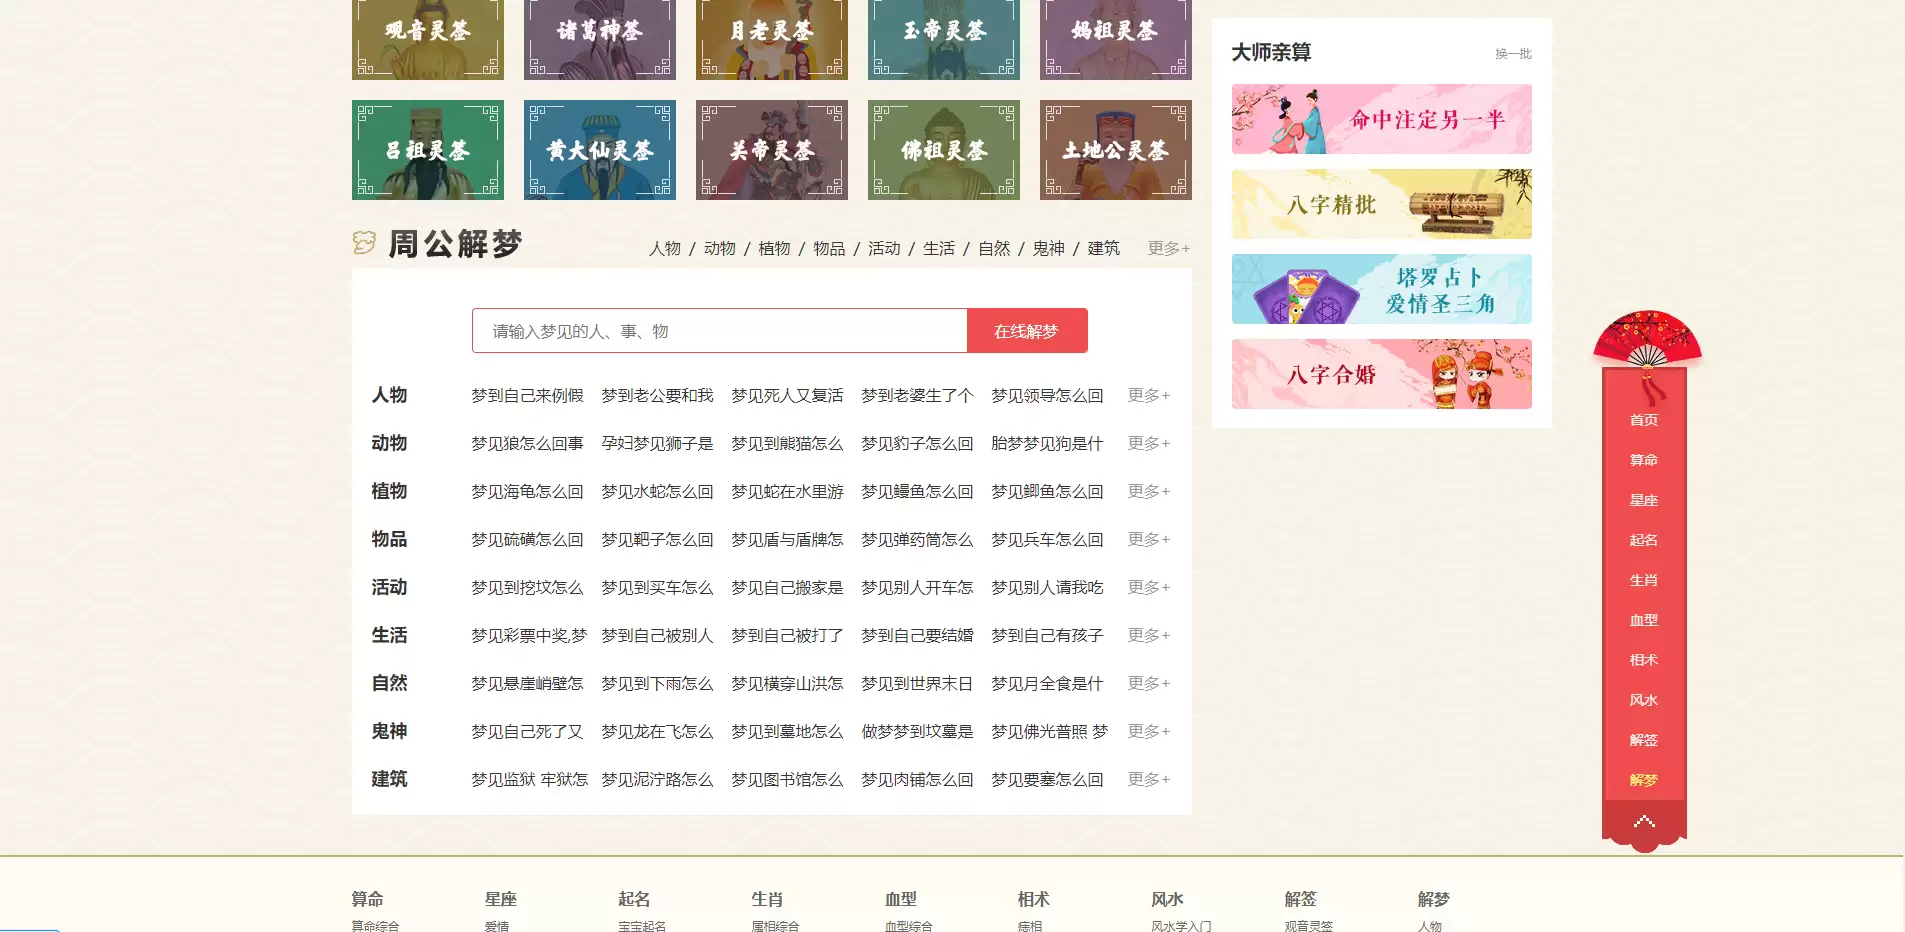
Task: Select 人物 in the 周公解梦 header tabs
Action: [665, 248]
